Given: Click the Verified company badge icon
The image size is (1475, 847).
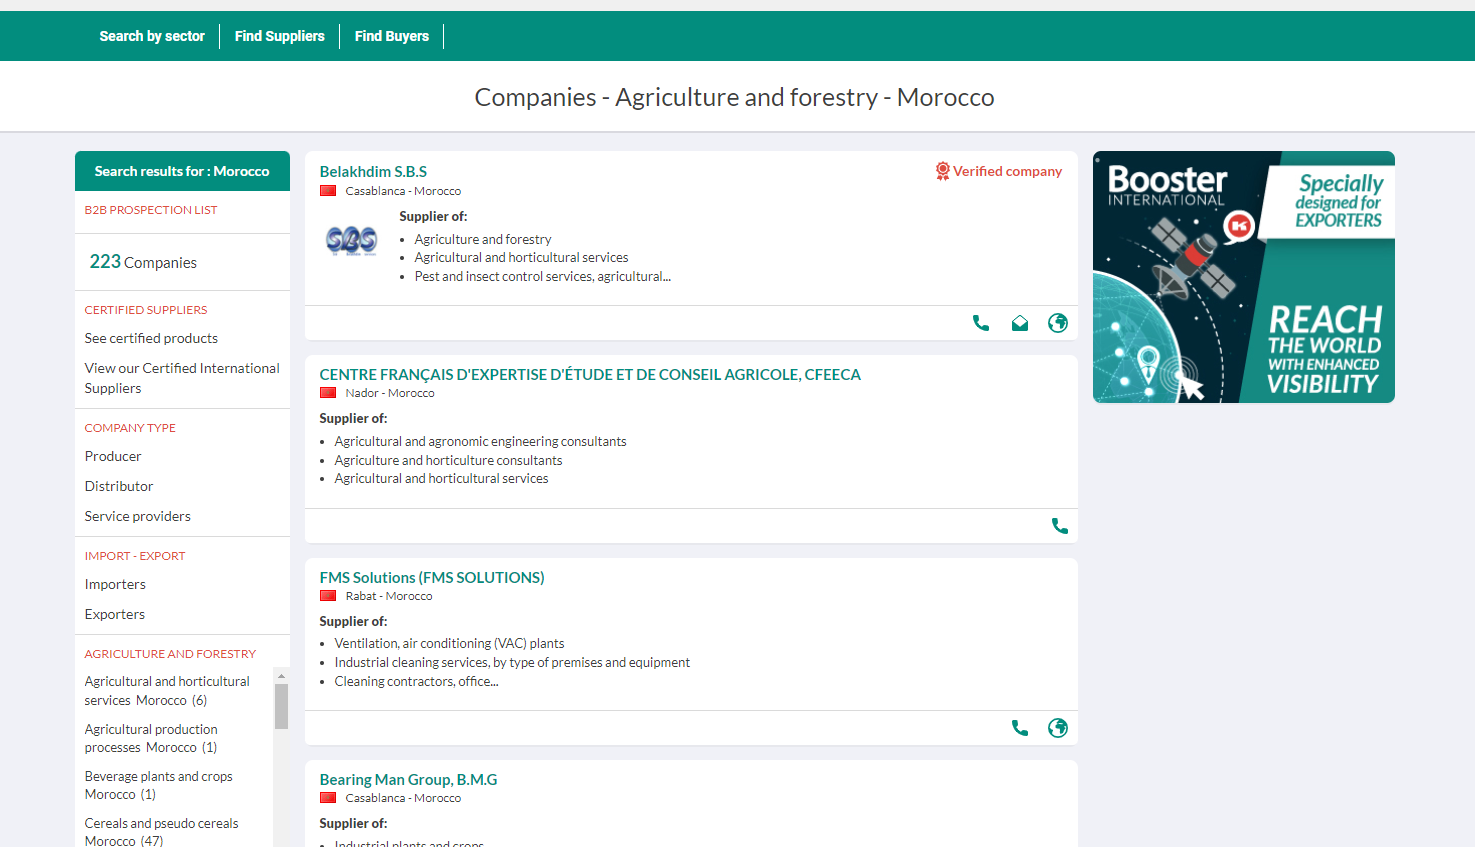Looking at the screenshot, I should (942, 171).
